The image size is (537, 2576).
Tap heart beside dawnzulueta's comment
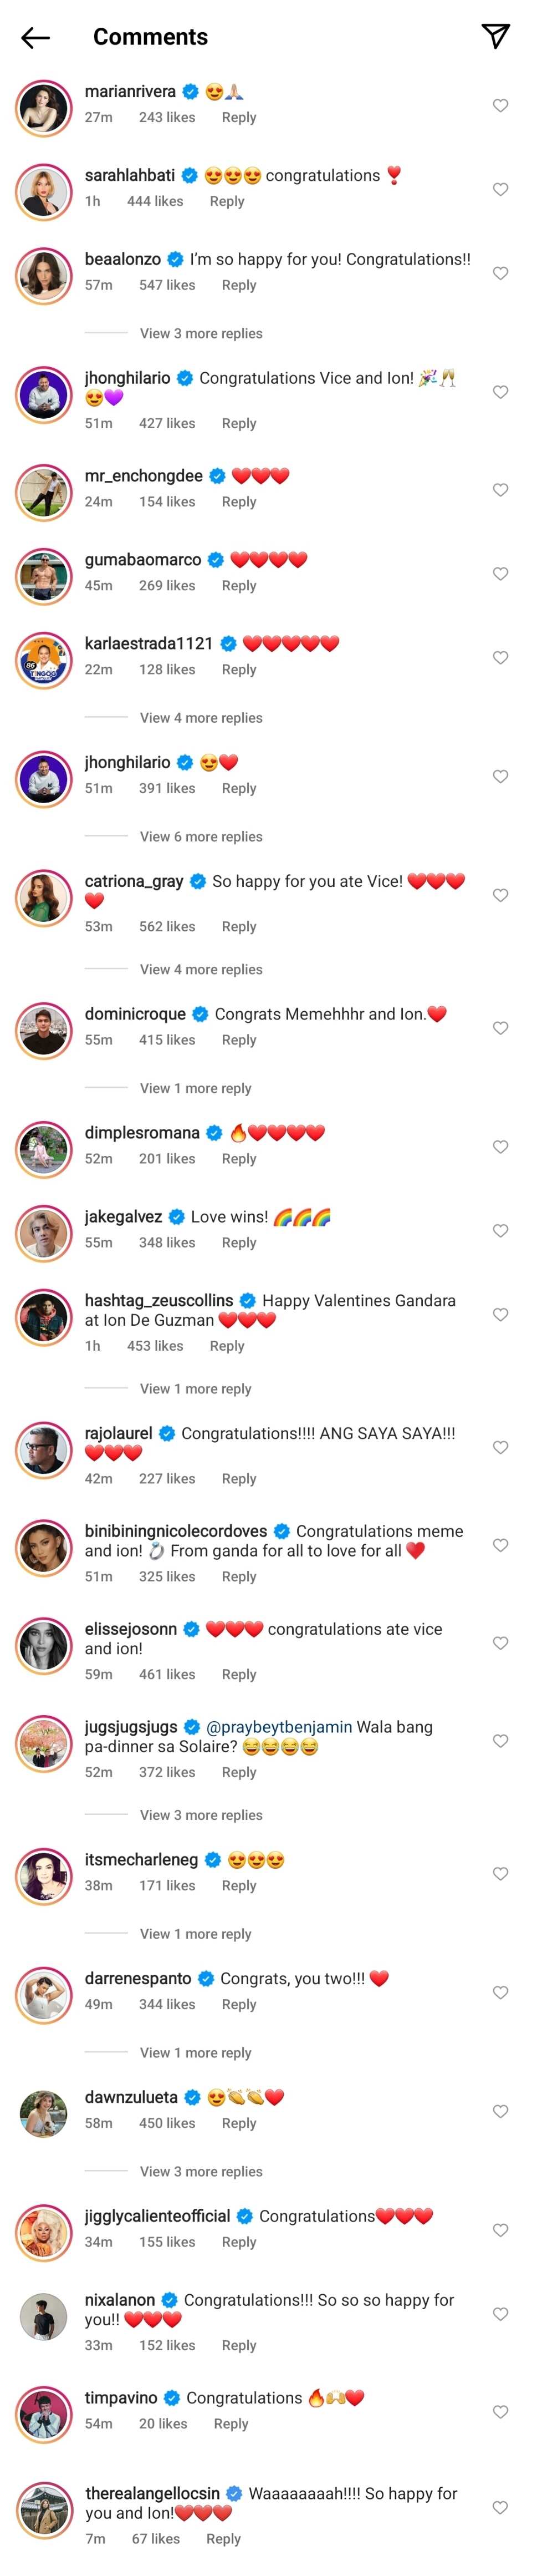pos(500,2112)
